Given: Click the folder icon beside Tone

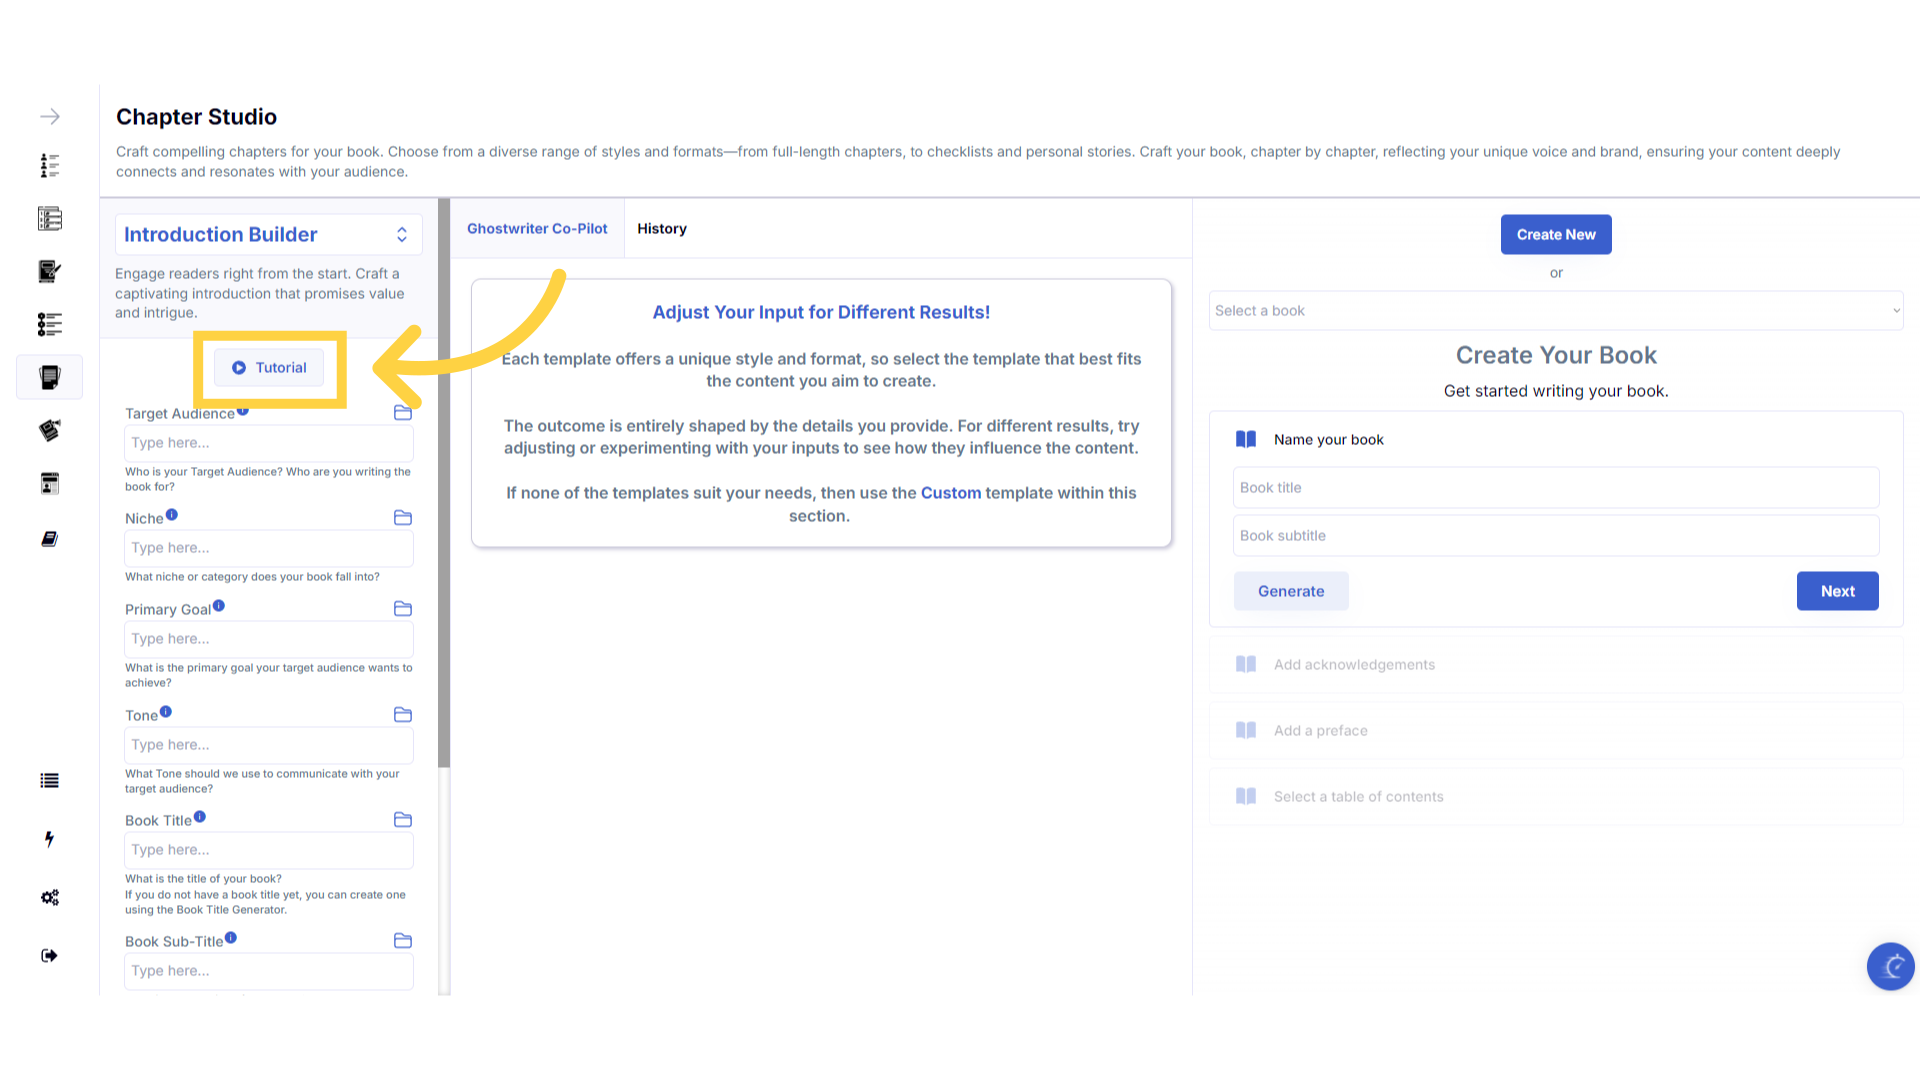Looking at the screenshot, I should (403, 715).
